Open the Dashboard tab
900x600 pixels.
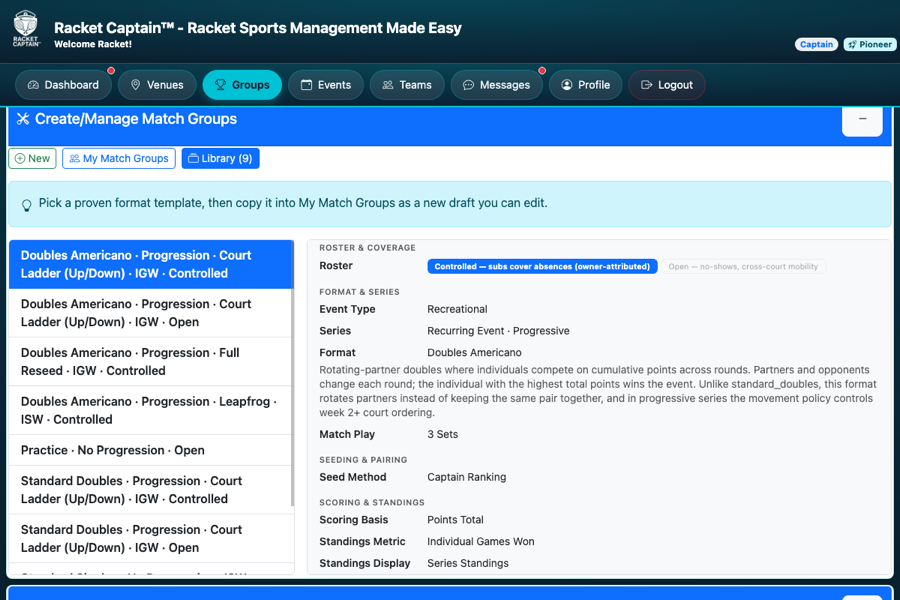(64, 85)
